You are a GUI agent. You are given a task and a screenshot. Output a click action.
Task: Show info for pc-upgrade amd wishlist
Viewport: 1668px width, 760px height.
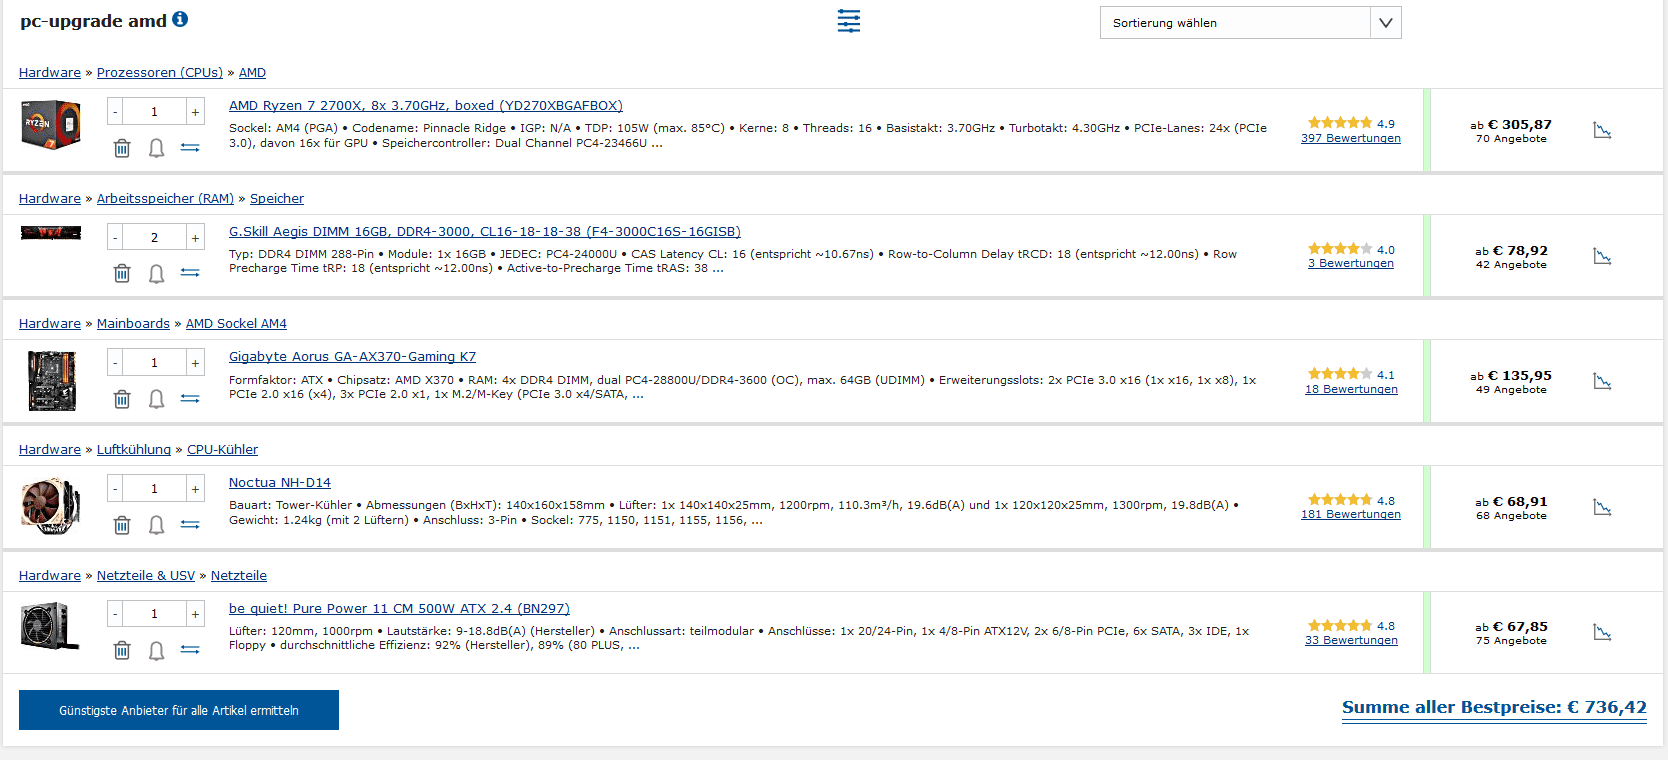tap(180, 19)
